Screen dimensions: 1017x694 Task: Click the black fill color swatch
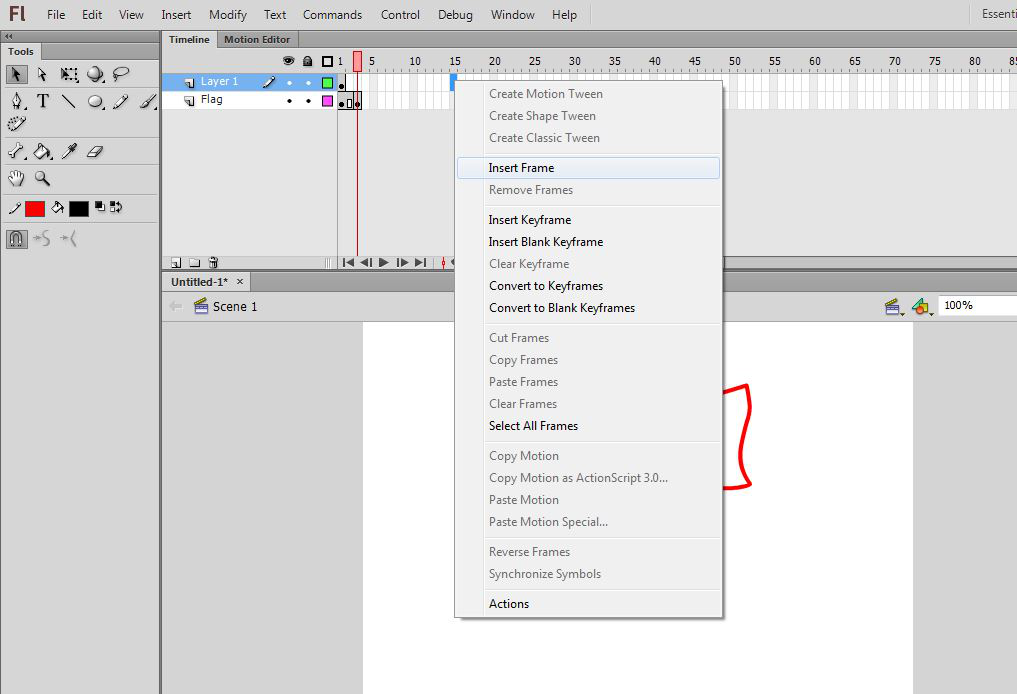click(x=78, y=209)
